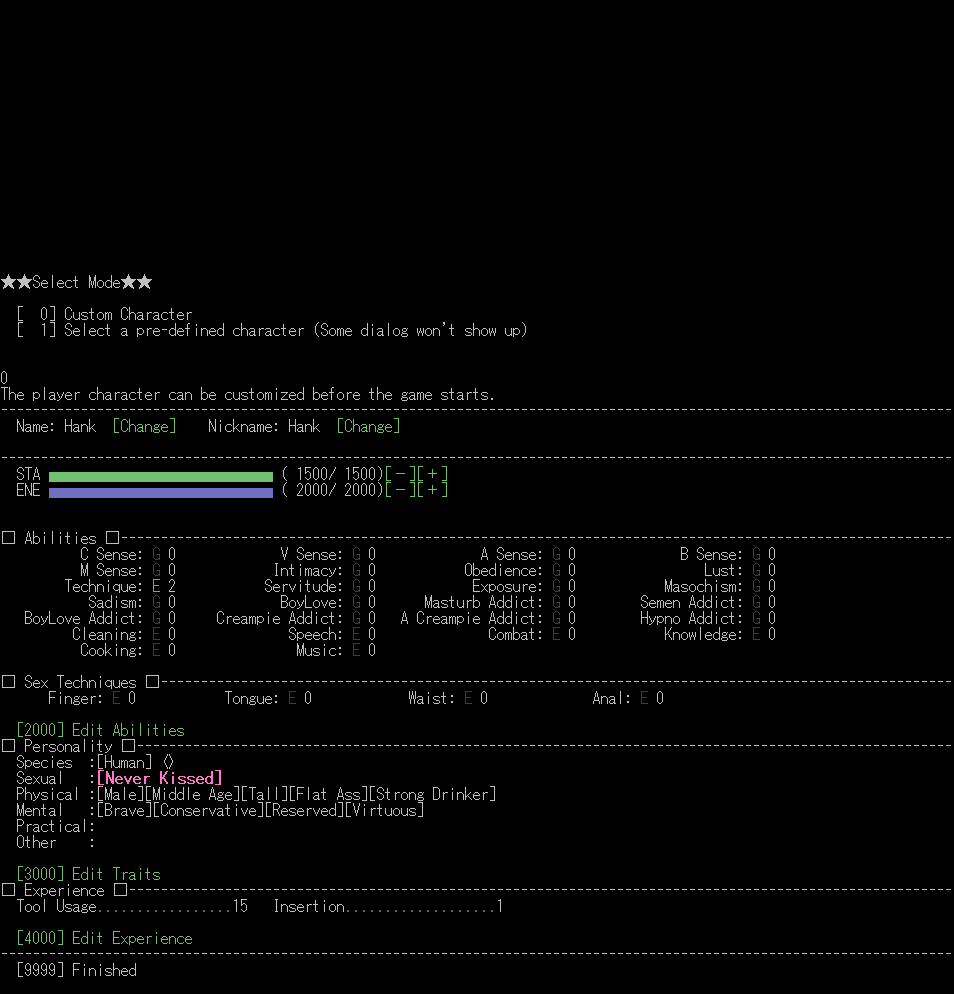Viewport: 954px width, 994px height.
Task: Open the [3000] Edit Traits option
Action: click(x=88, y=874)
